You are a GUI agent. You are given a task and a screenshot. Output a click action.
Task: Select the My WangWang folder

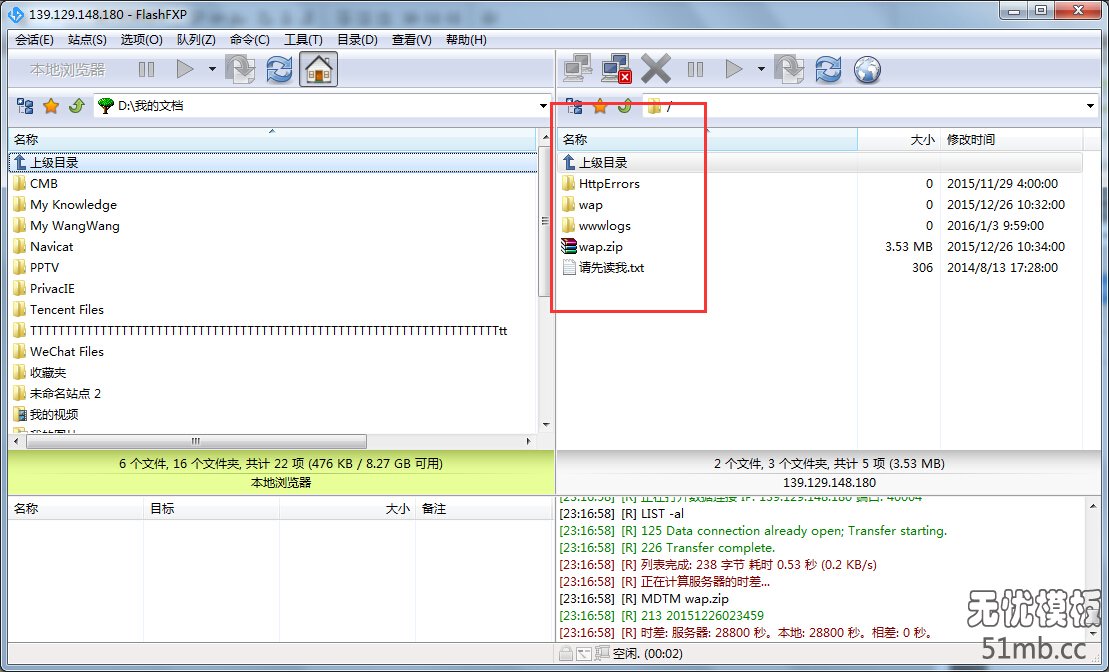[66, 226]
